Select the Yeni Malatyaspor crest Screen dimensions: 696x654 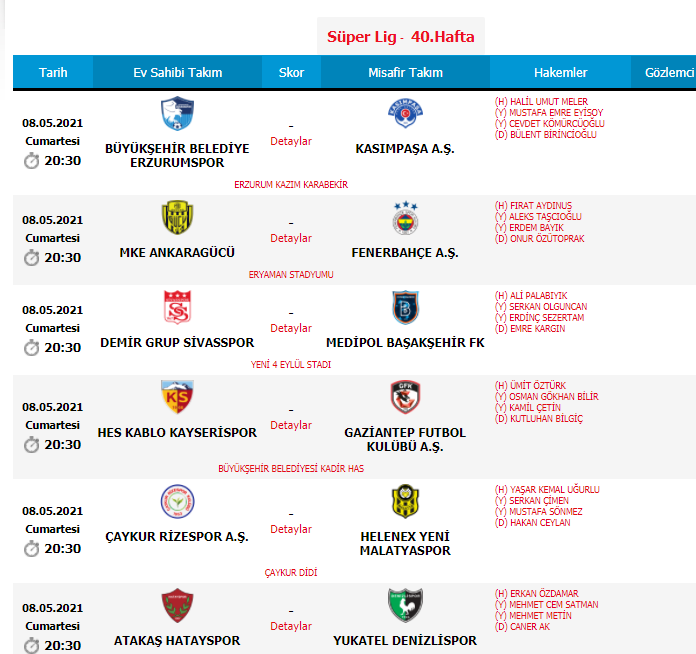click(x=405, y=501)
